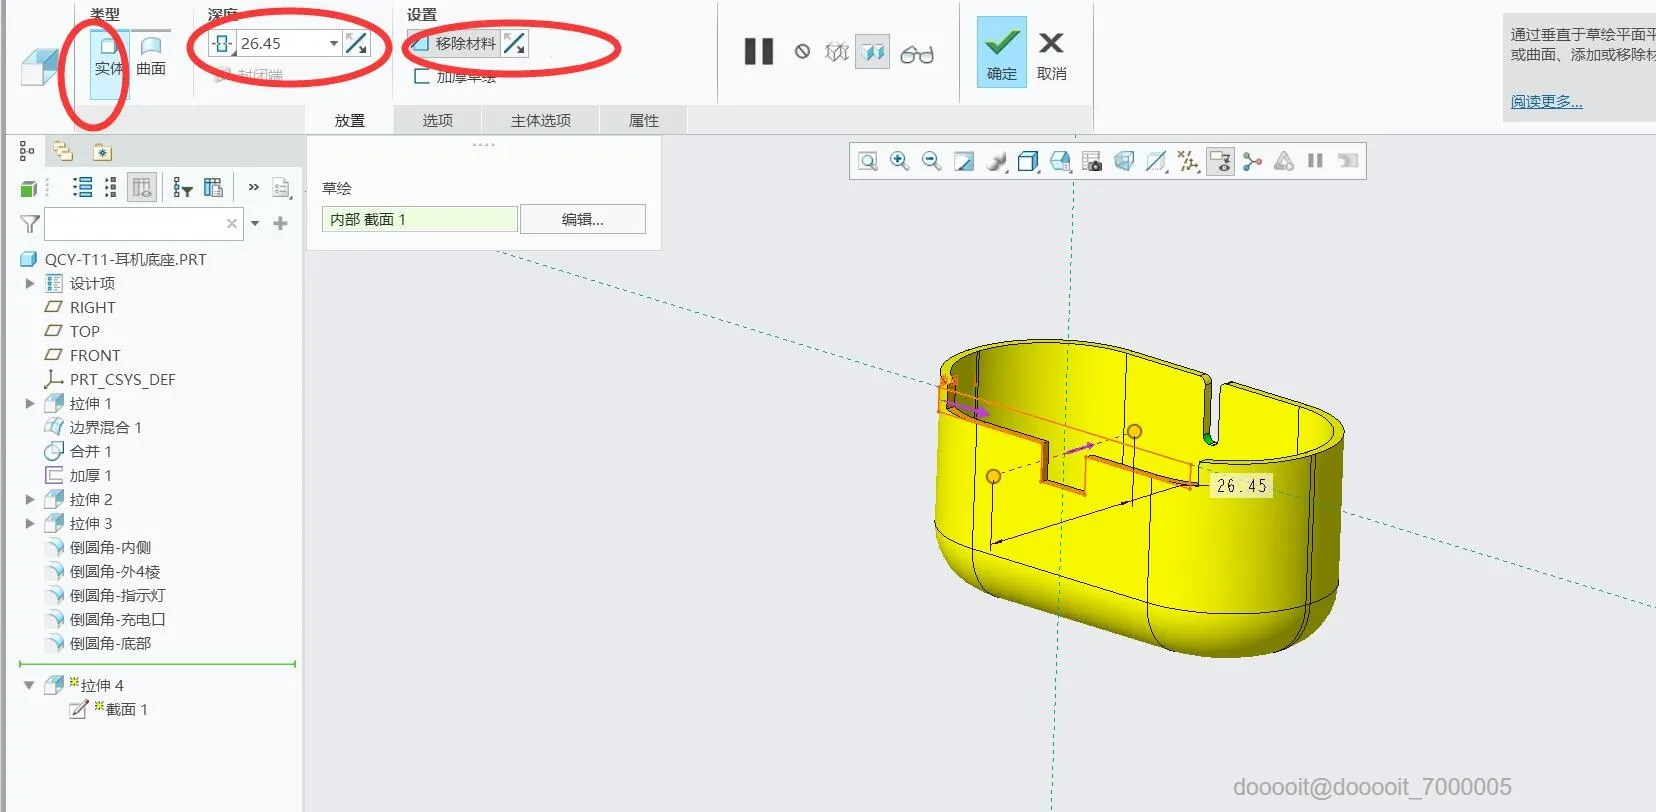This screenshot has width=1656, height=812.
Task: Click the green model display icon
Action: pyautogui.click(x=29, y=188)
